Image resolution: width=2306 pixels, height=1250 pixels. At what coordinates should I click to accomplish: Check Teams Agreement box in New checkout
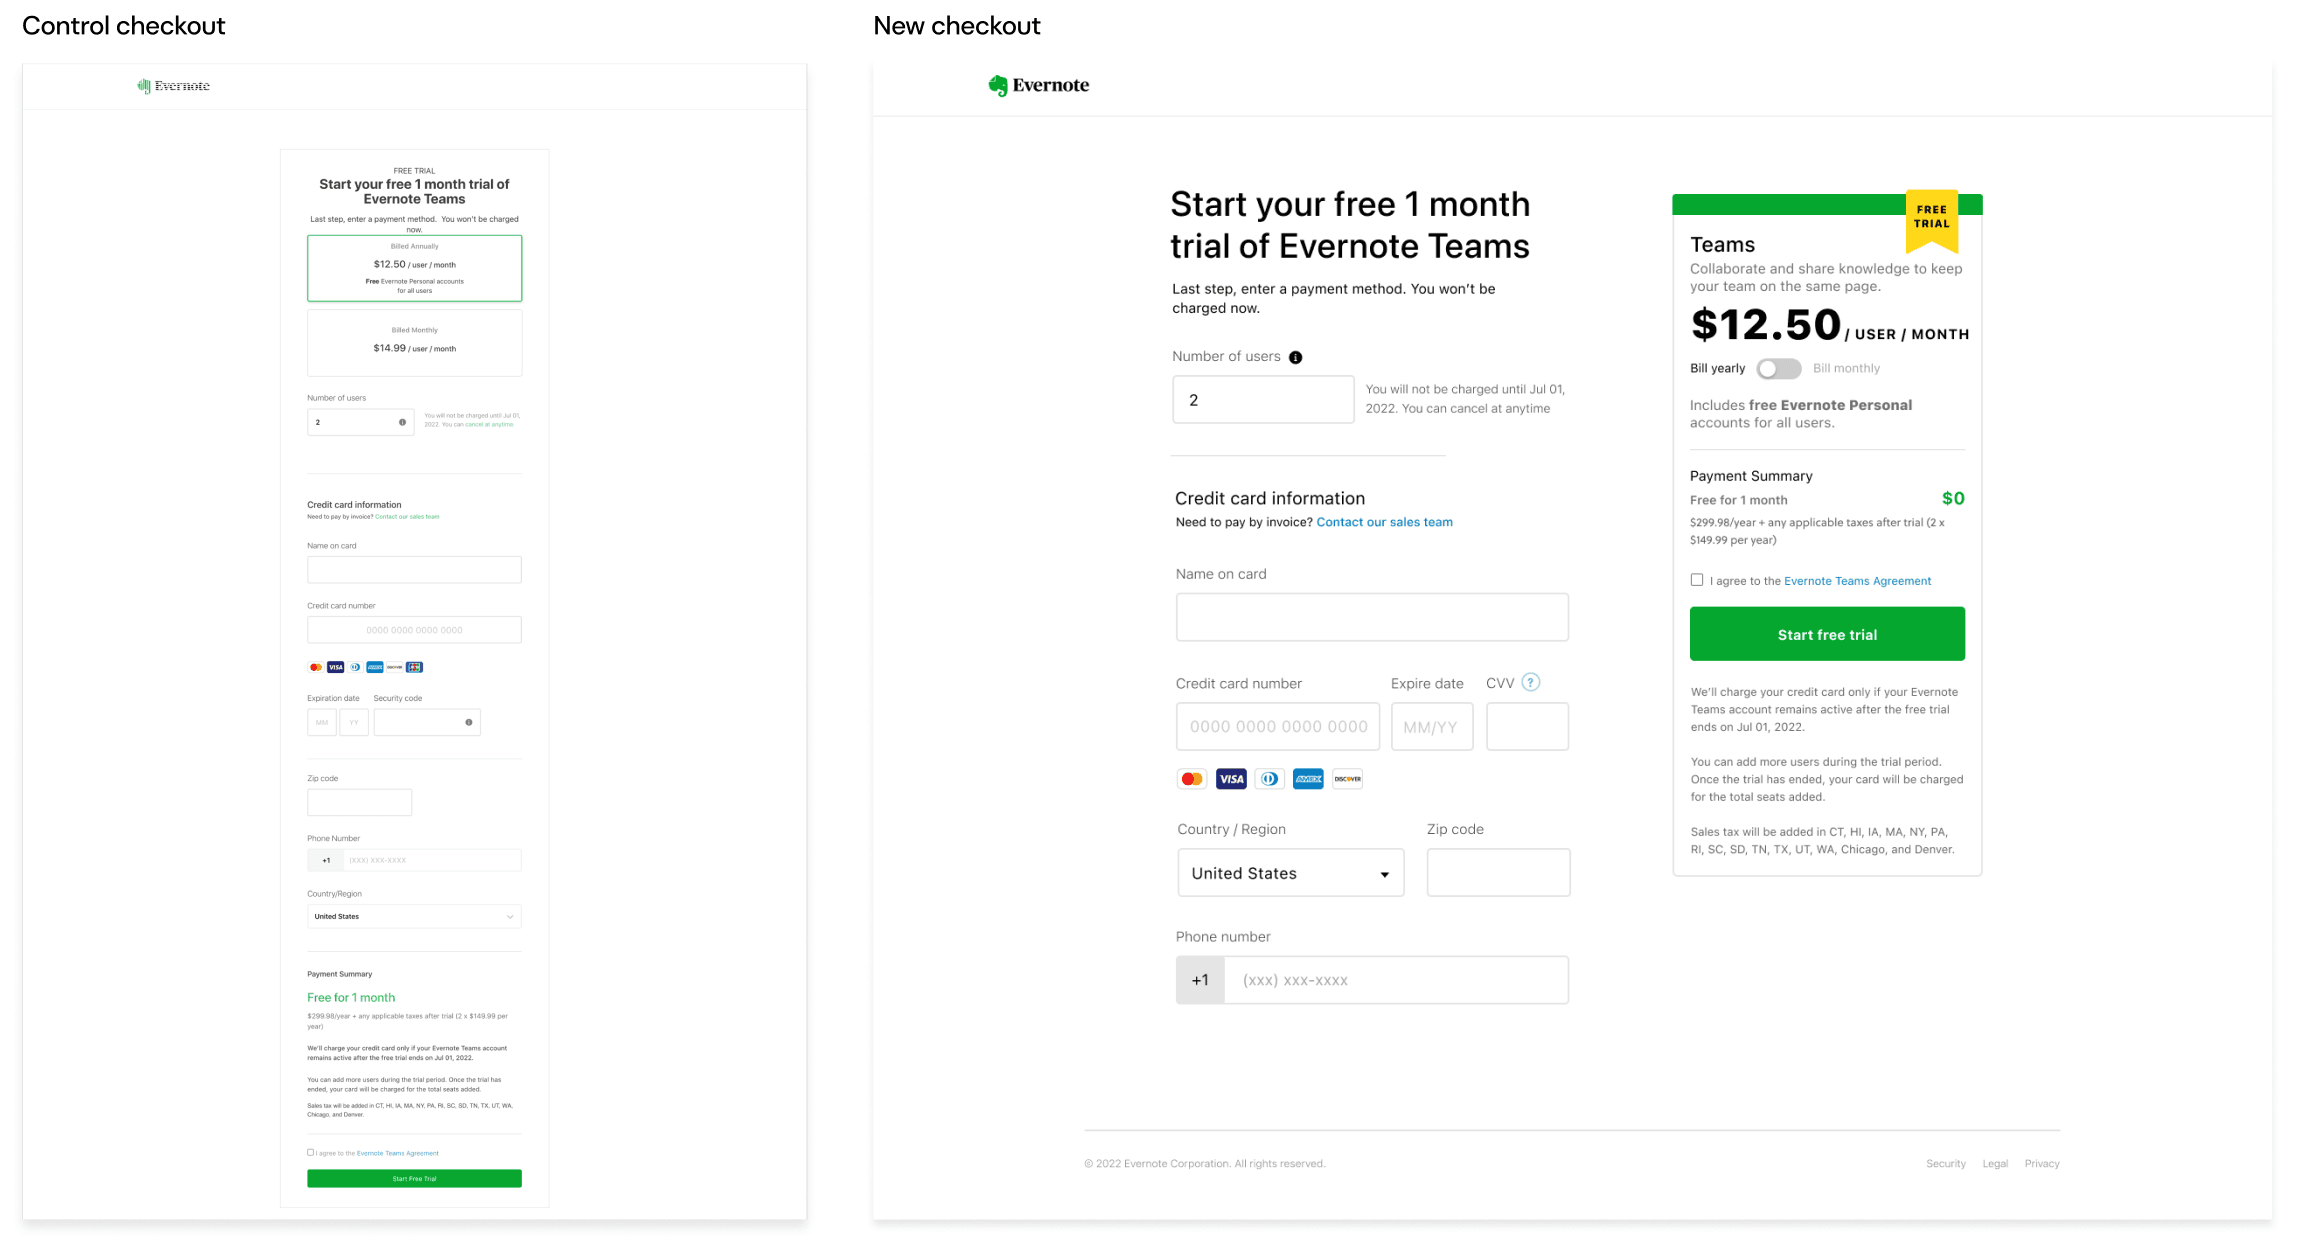point(1697,580)
